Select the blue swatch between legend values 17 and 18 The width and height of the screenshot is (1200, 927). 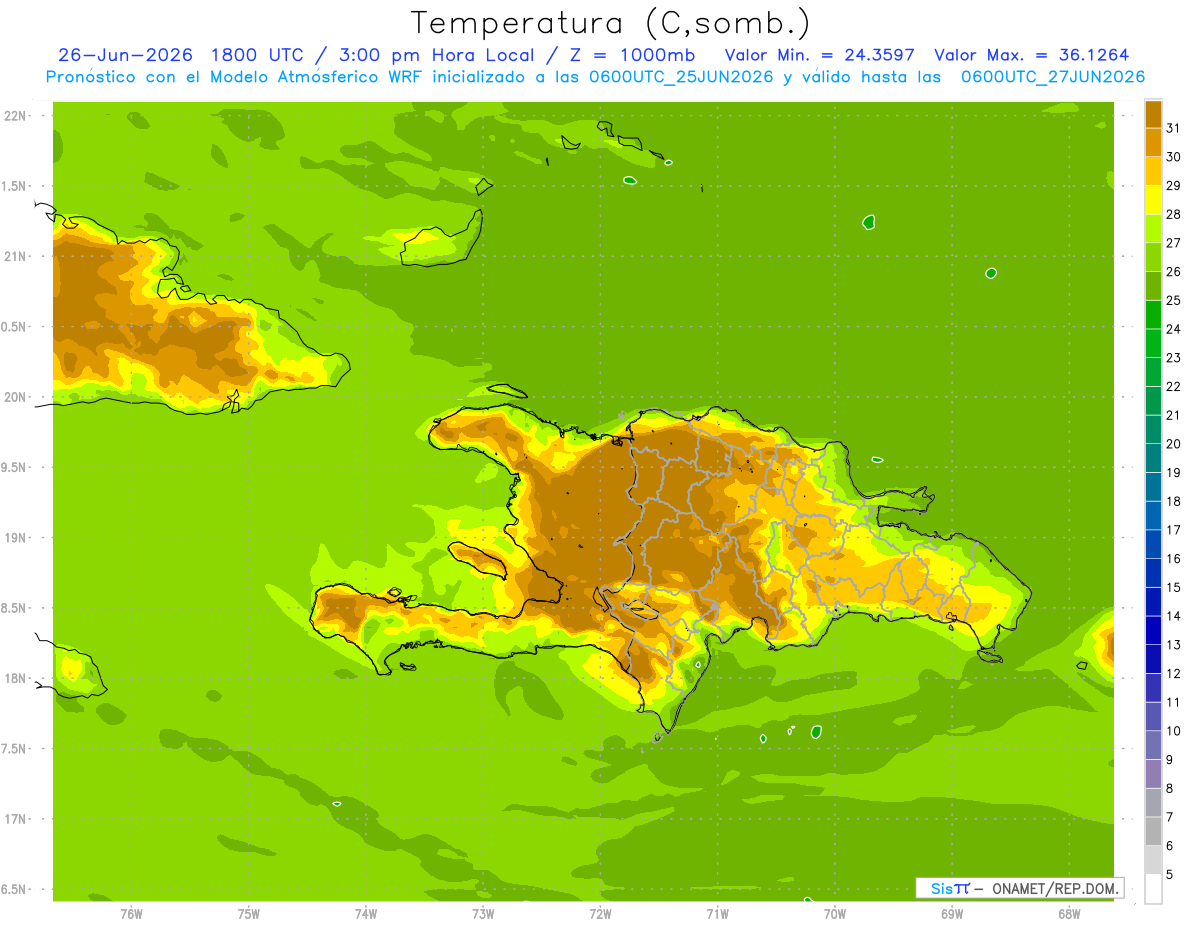[x=1153, y=515]
